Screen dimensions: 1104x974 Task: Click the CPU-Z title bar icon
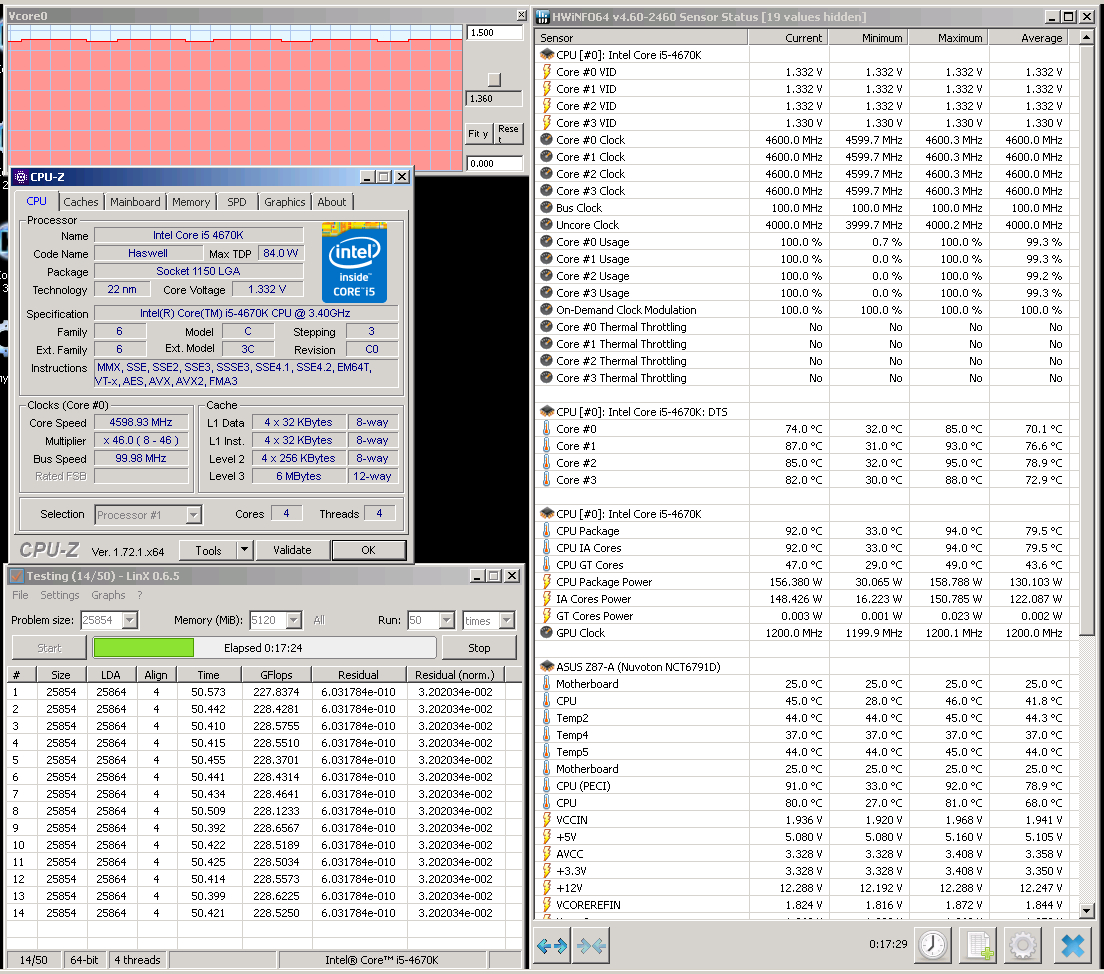point(20,177)
